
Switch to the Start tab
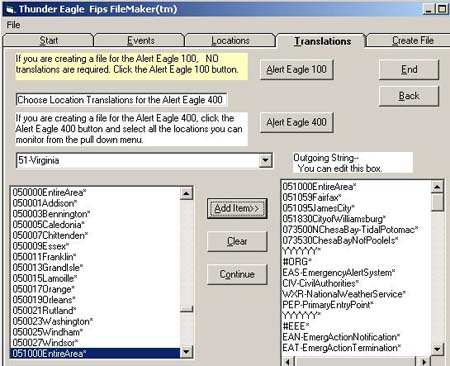click(49, 41)
